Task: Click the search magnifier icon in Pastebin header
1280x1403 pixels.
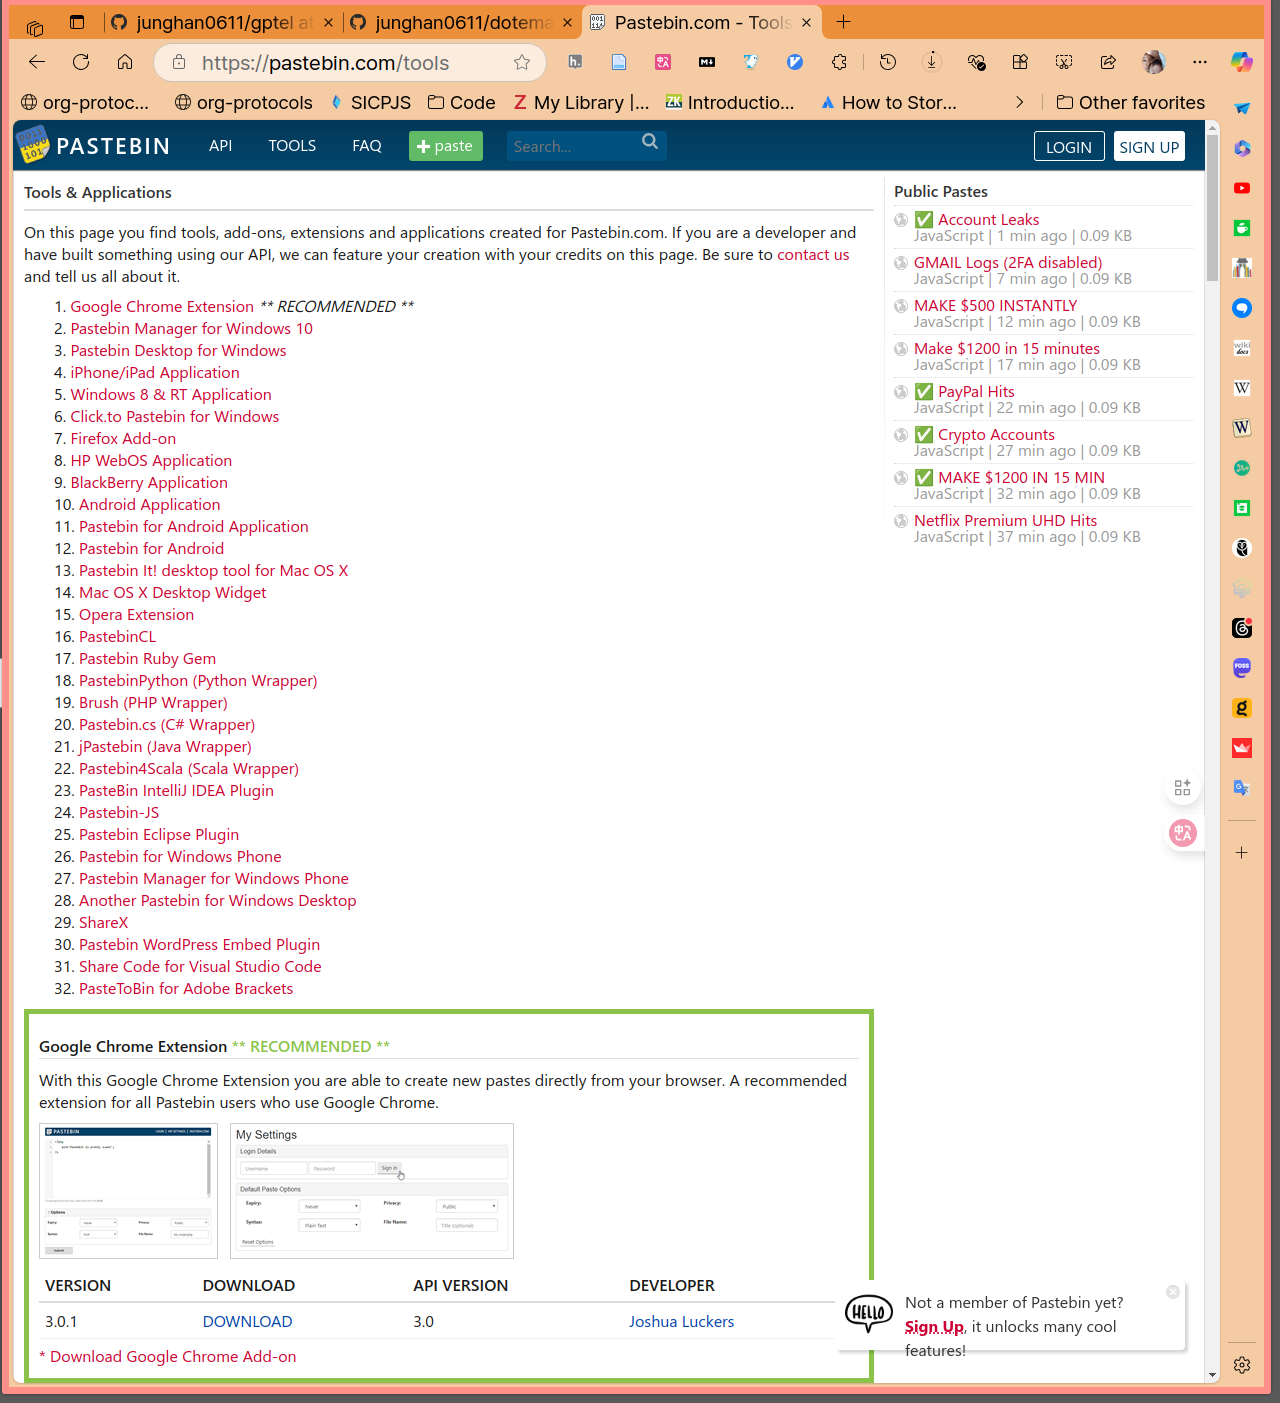Action: tap(650, 142)
